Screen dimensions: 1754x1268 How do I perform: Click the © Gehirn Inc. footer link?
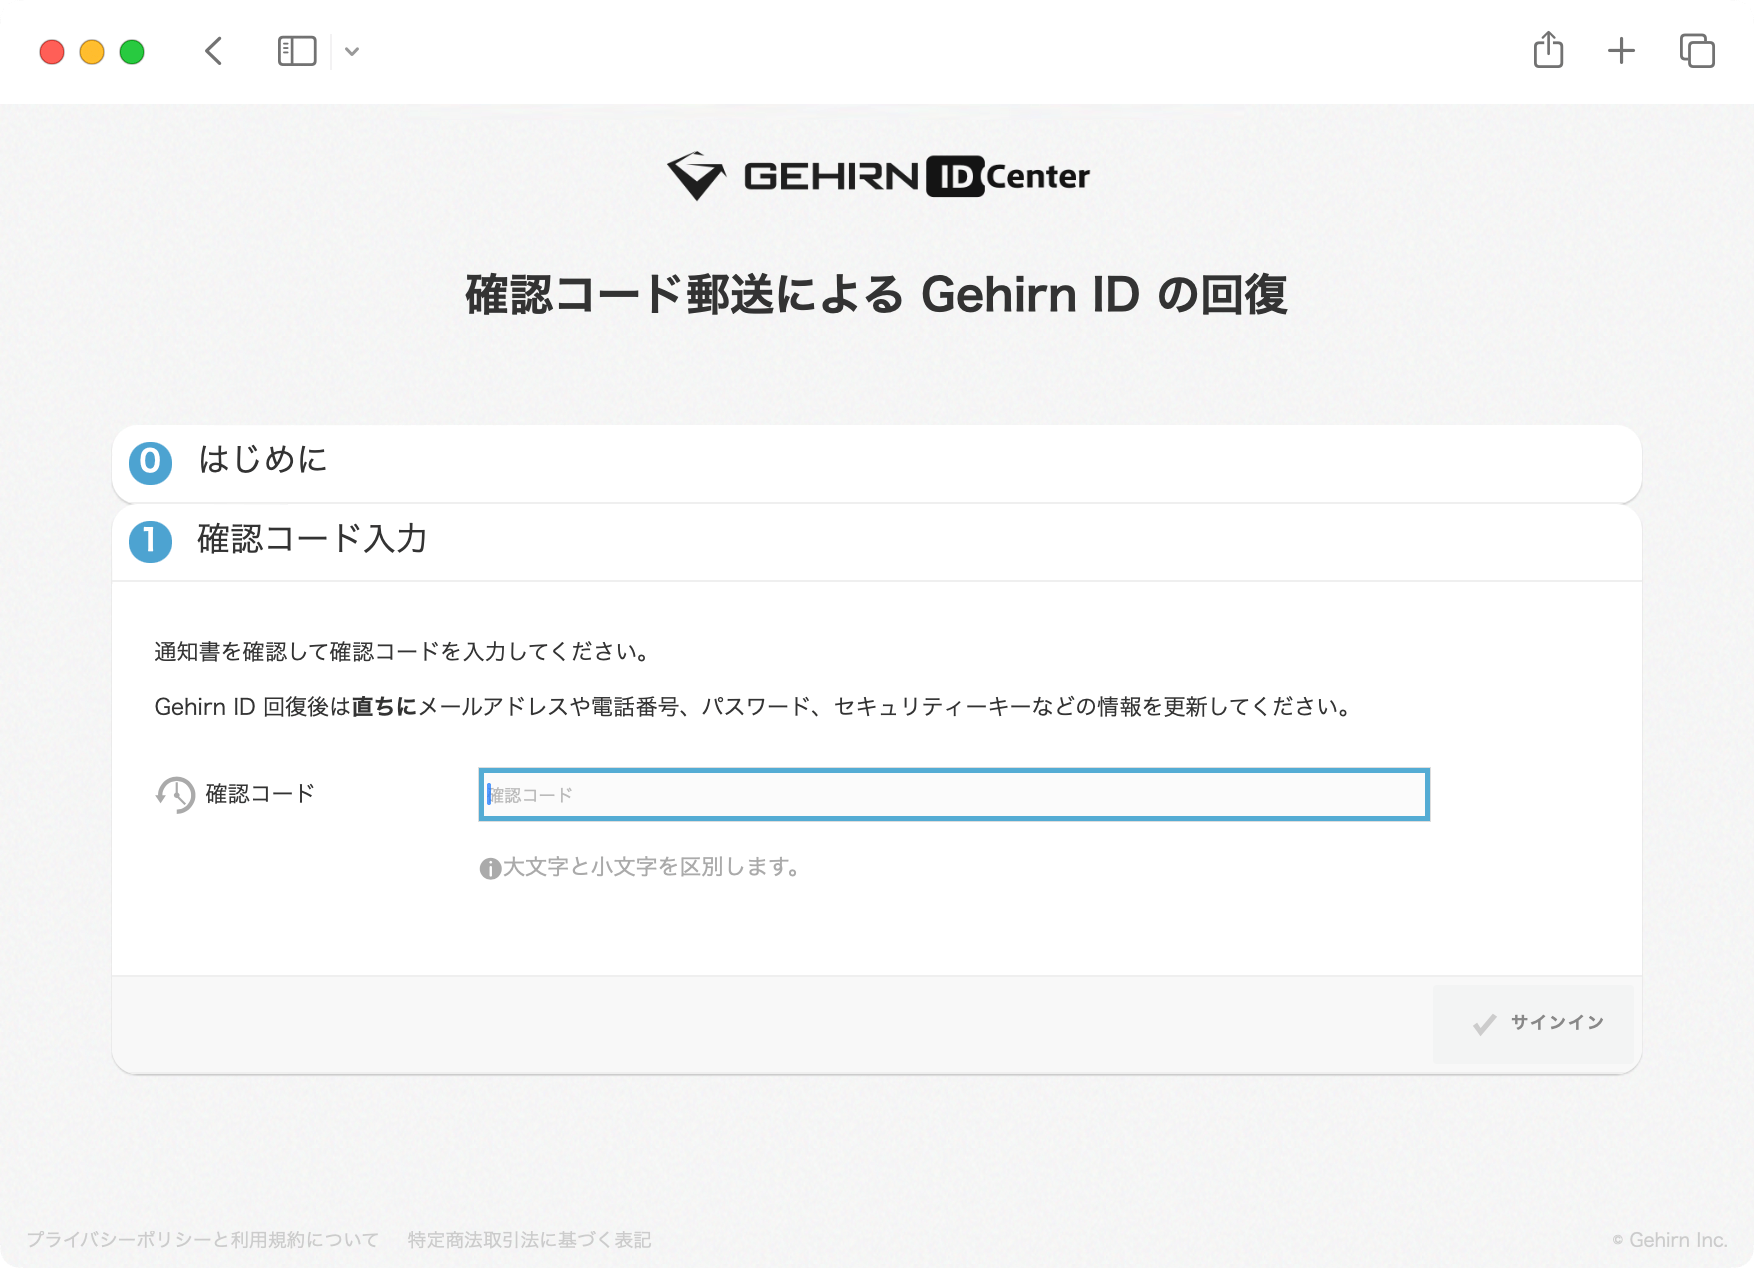point(1670,1240)
